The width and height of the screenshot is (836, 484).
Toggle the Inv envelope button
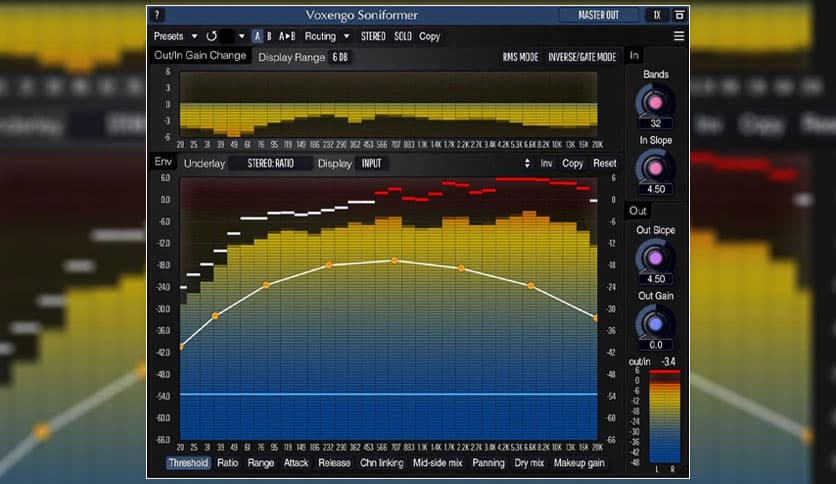[546, 163]
